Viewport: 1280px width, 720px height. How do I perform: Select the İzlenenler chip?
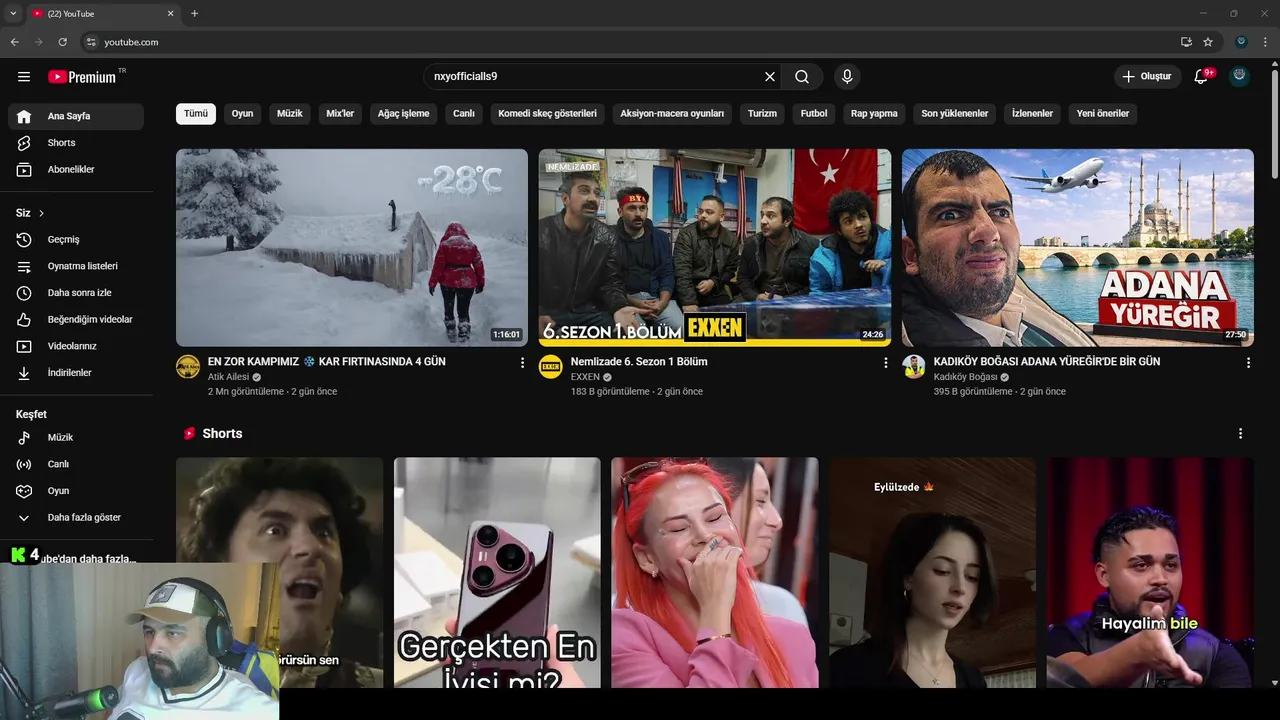[x=1032, y=114]
